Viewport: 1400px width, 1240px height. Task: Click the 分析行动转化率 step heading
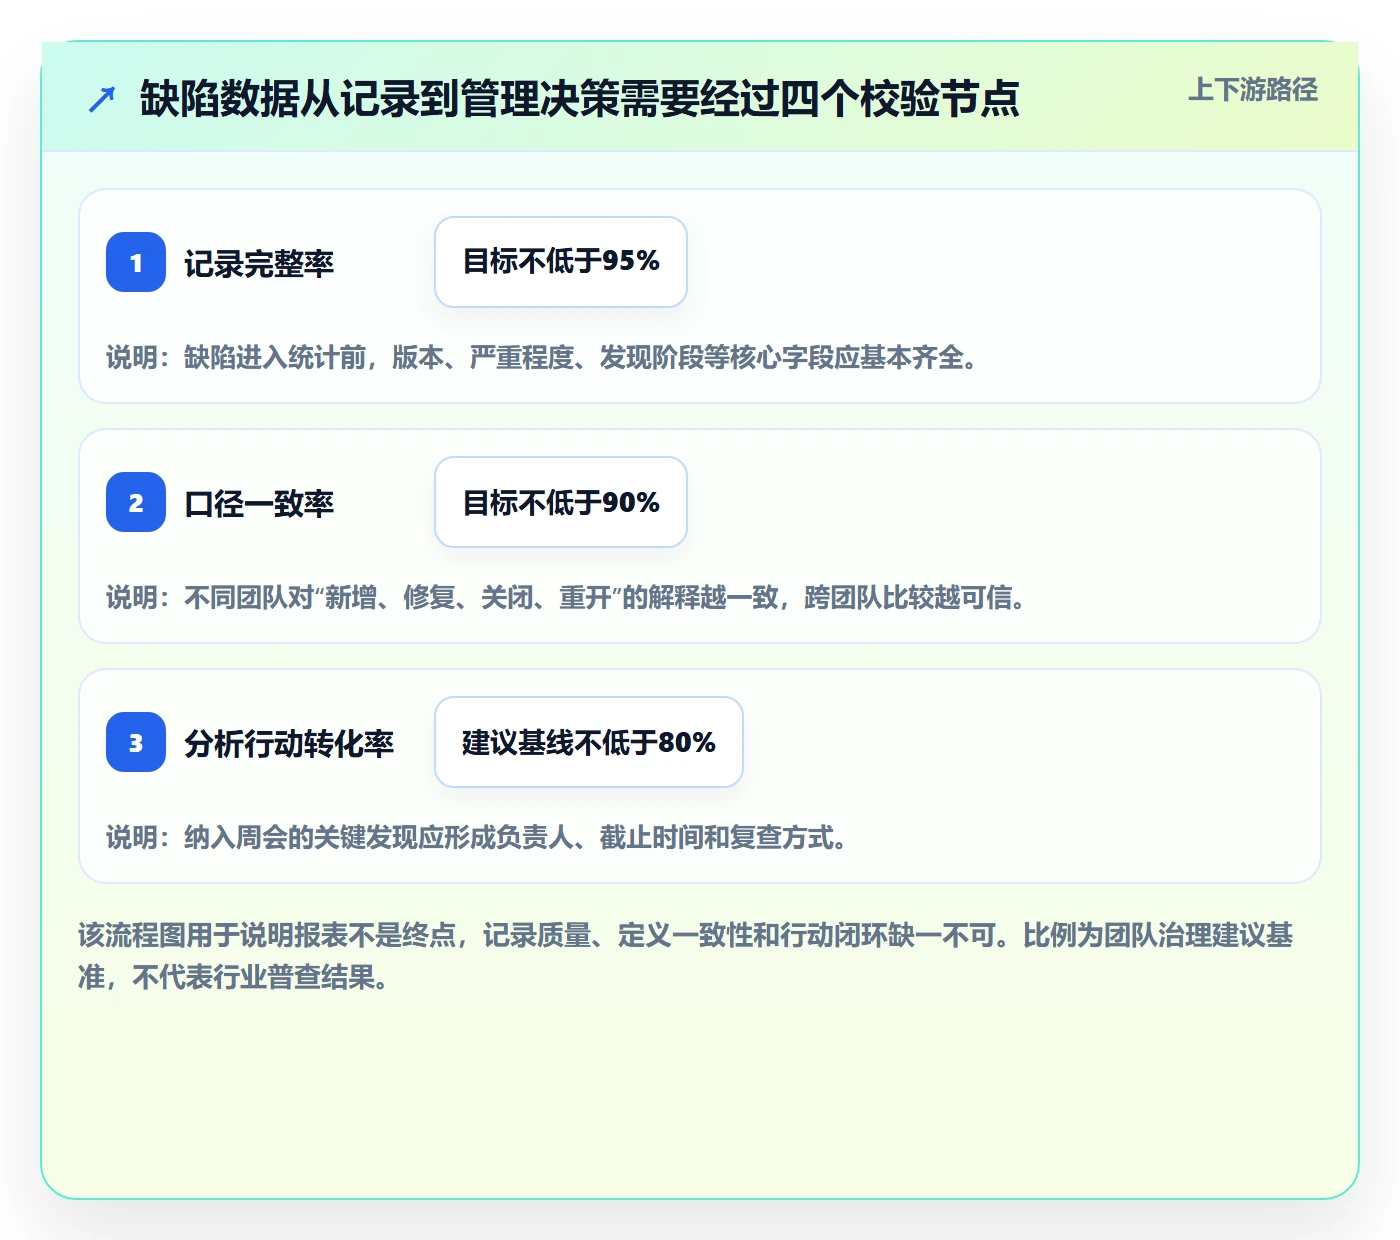[x=289, y=743]
